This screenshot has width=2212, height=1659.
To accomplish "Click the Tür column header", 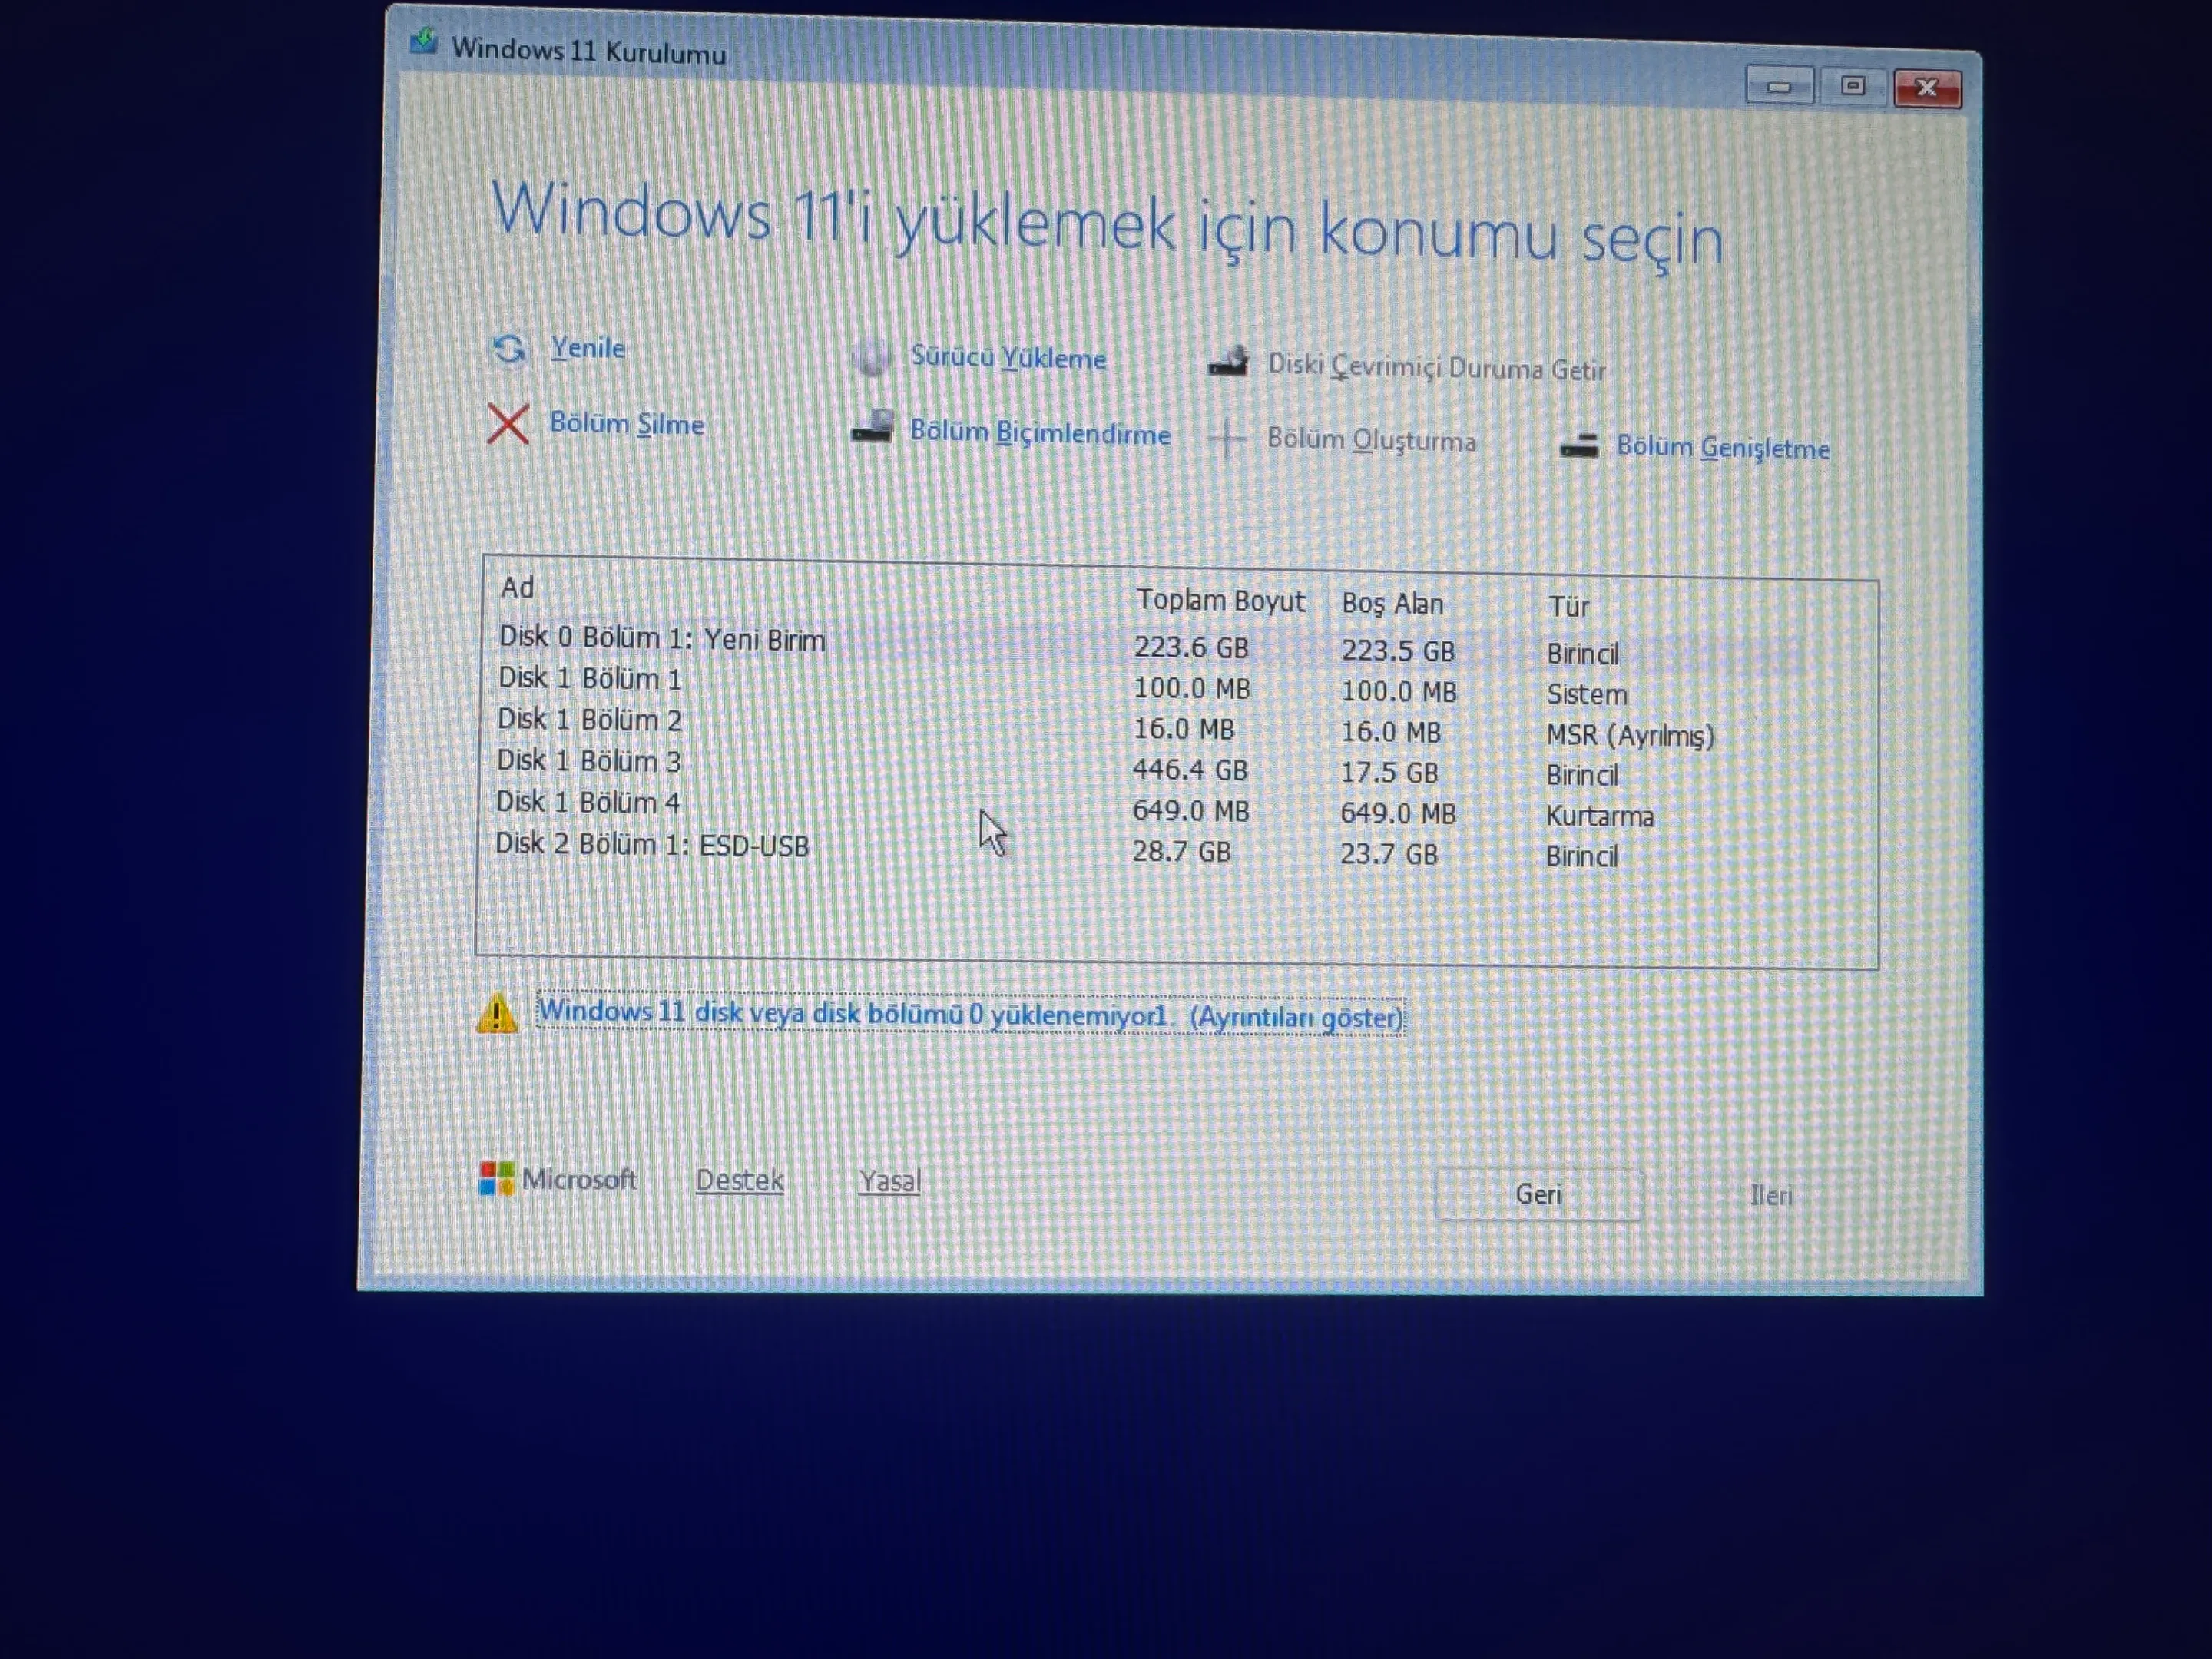I will pyautogui.click(x=1568, y=605).
